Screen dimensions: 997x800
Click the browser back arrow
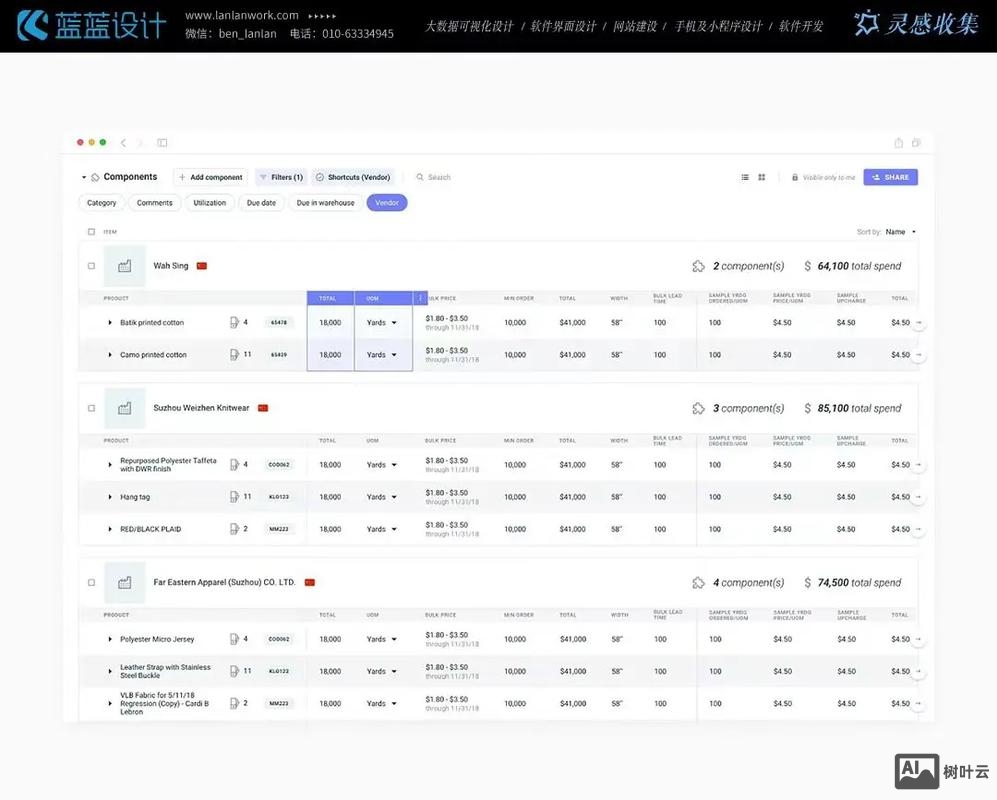point(123,143)
